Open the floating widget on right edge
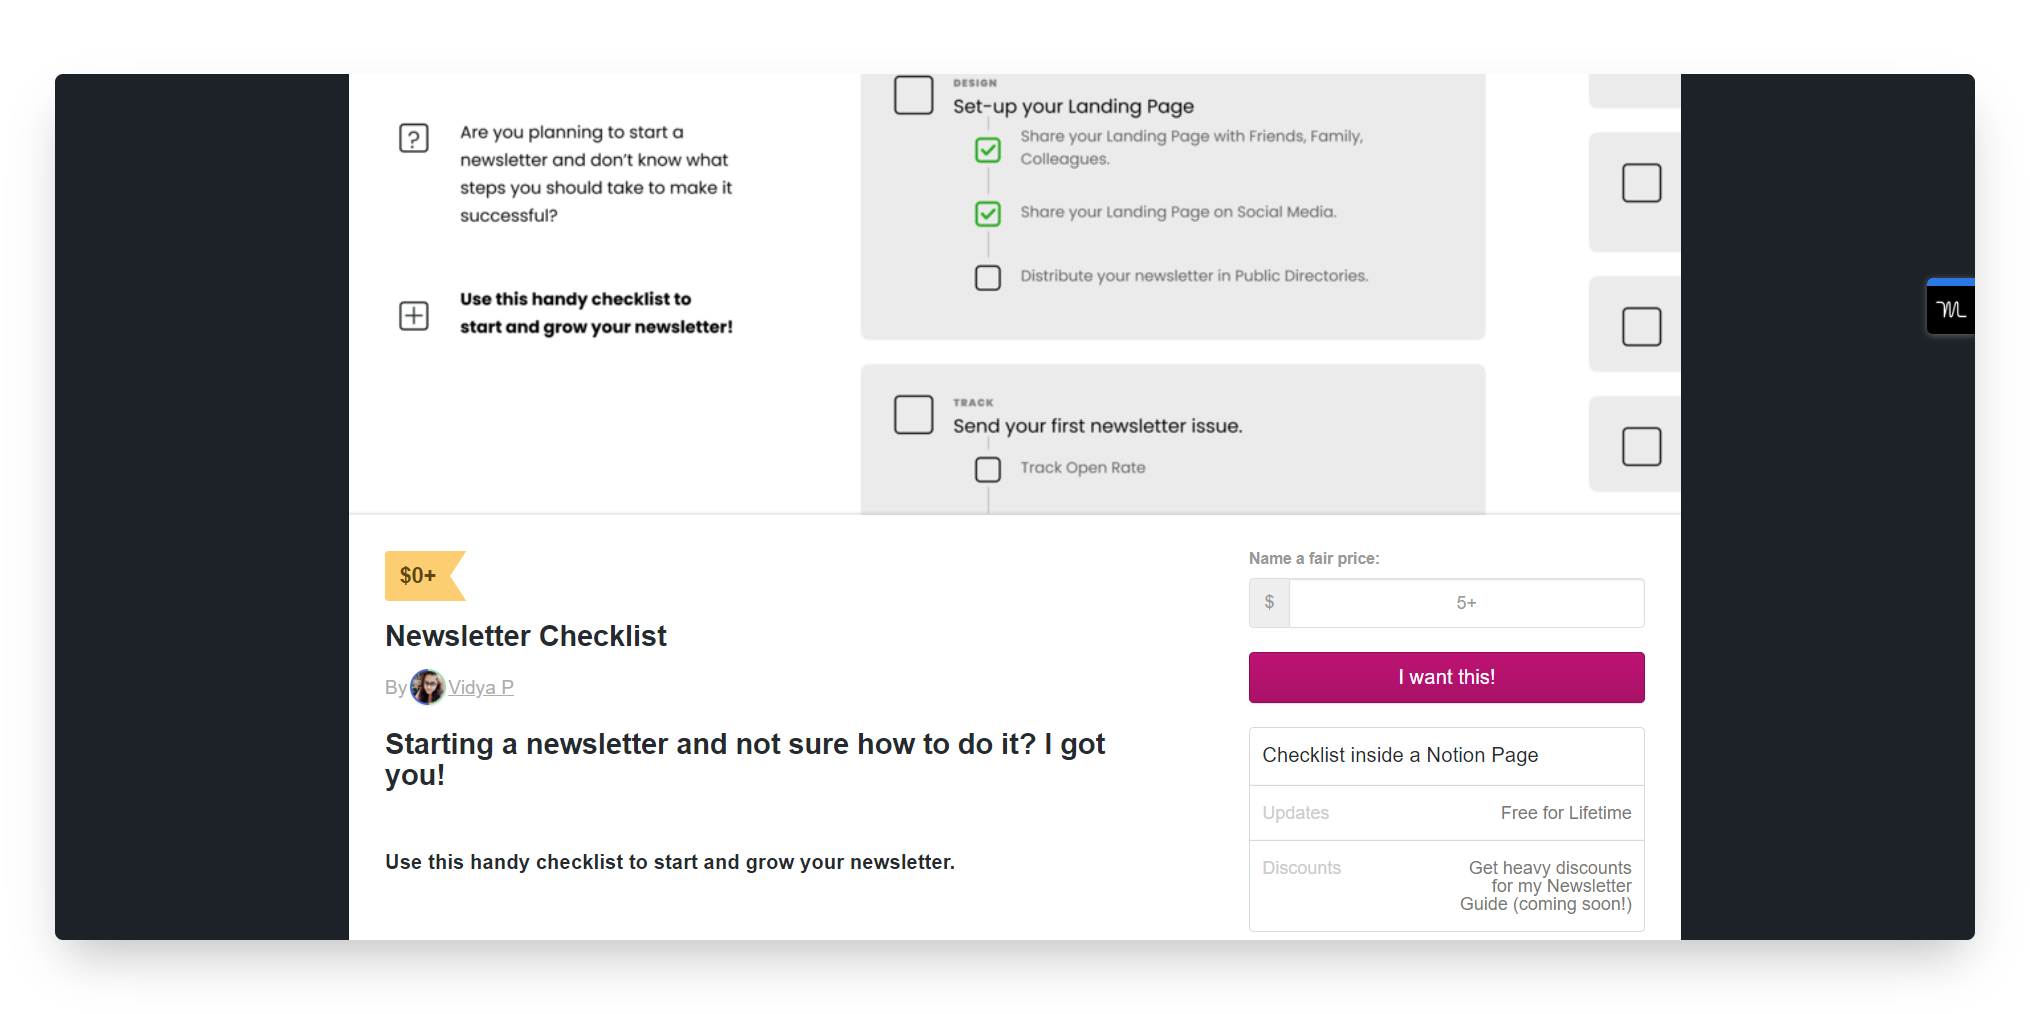This screenshot has width=2030, height=1014. pos(1950,307)
